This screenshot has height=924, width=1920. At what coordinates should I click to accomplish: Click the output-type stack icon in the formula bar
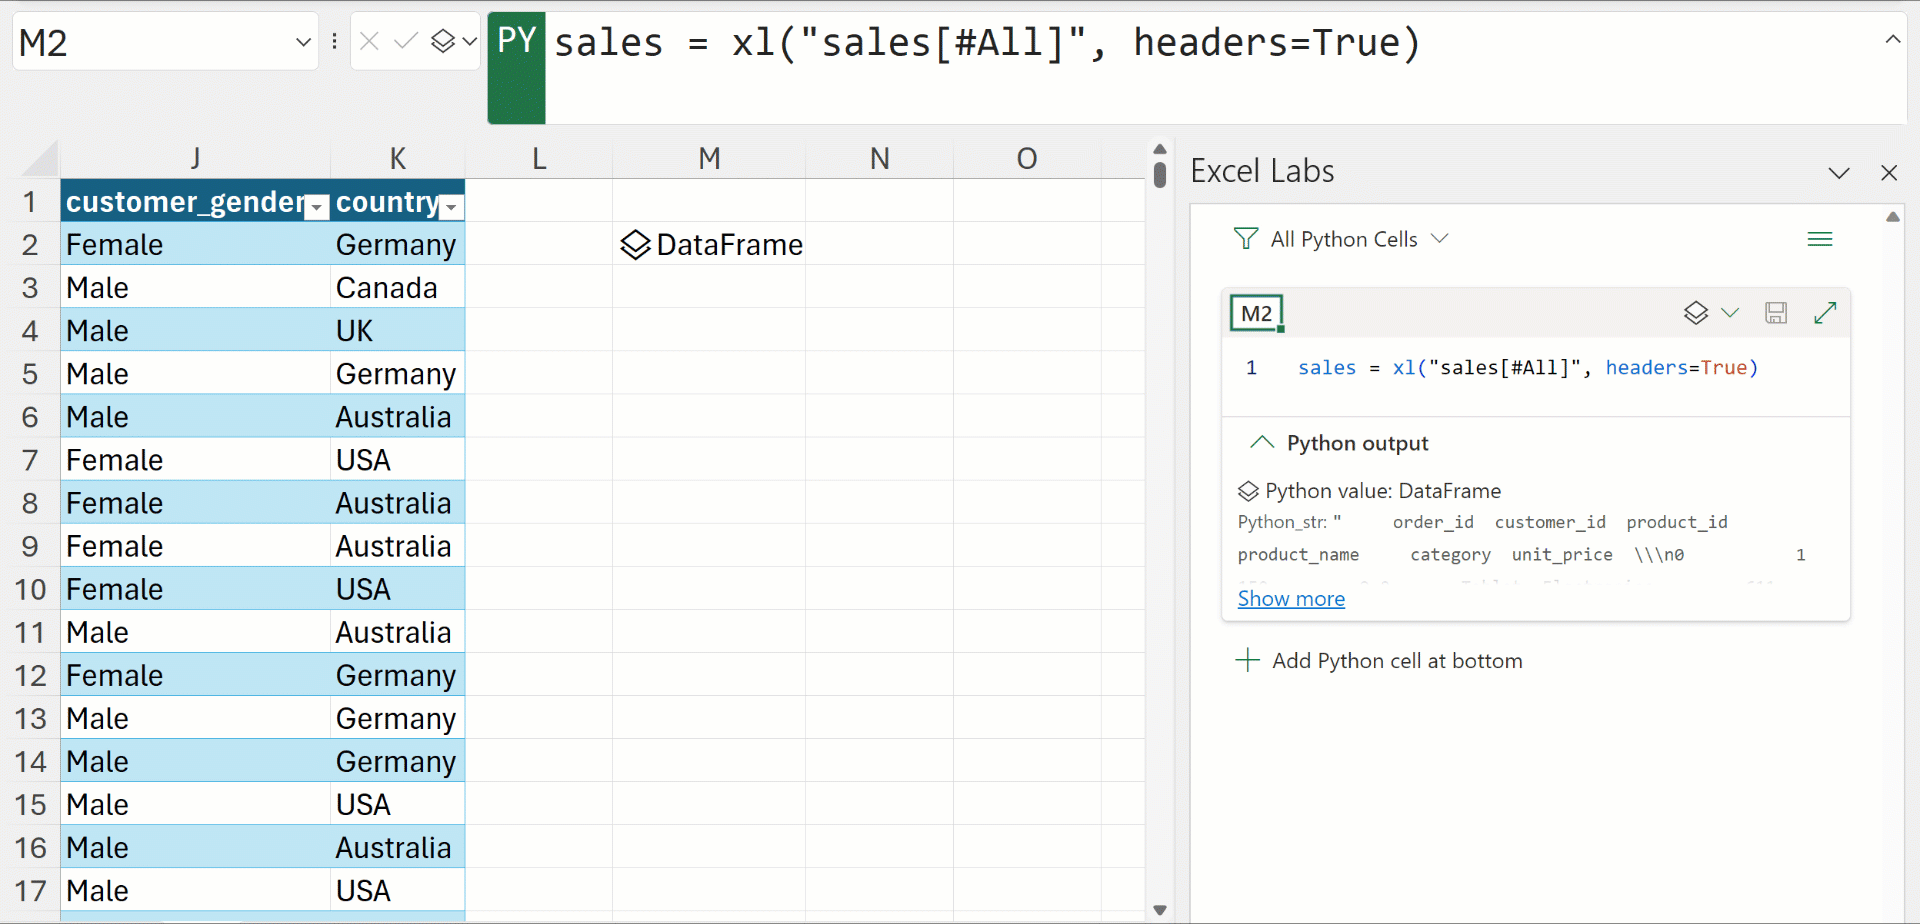click(443, 41)
